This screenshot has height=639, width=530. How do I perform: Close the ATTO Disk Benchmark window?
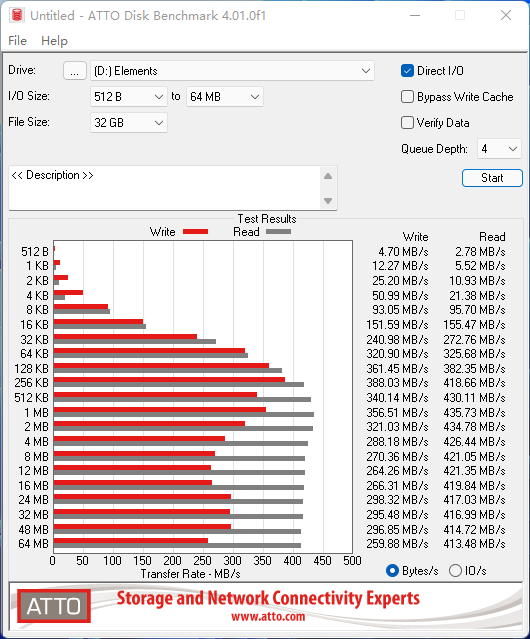tap(506, 15)
